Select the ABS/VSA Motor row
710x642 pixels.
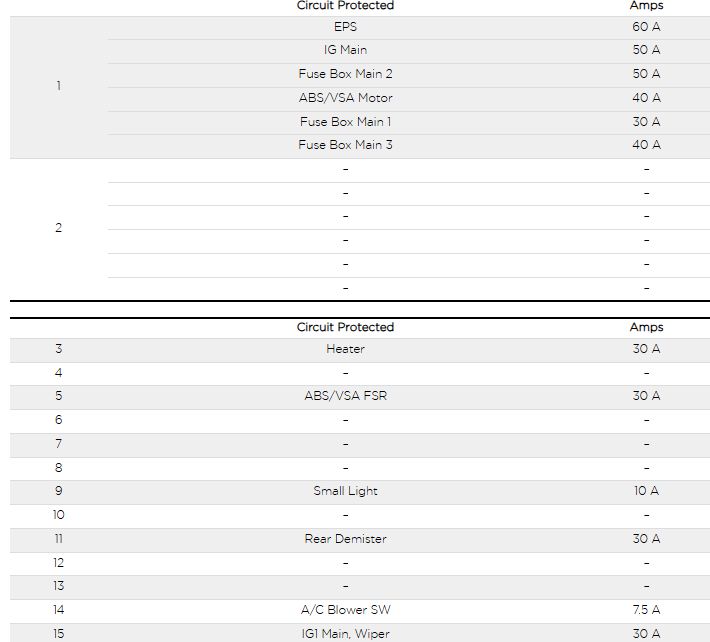coord(345,98)
